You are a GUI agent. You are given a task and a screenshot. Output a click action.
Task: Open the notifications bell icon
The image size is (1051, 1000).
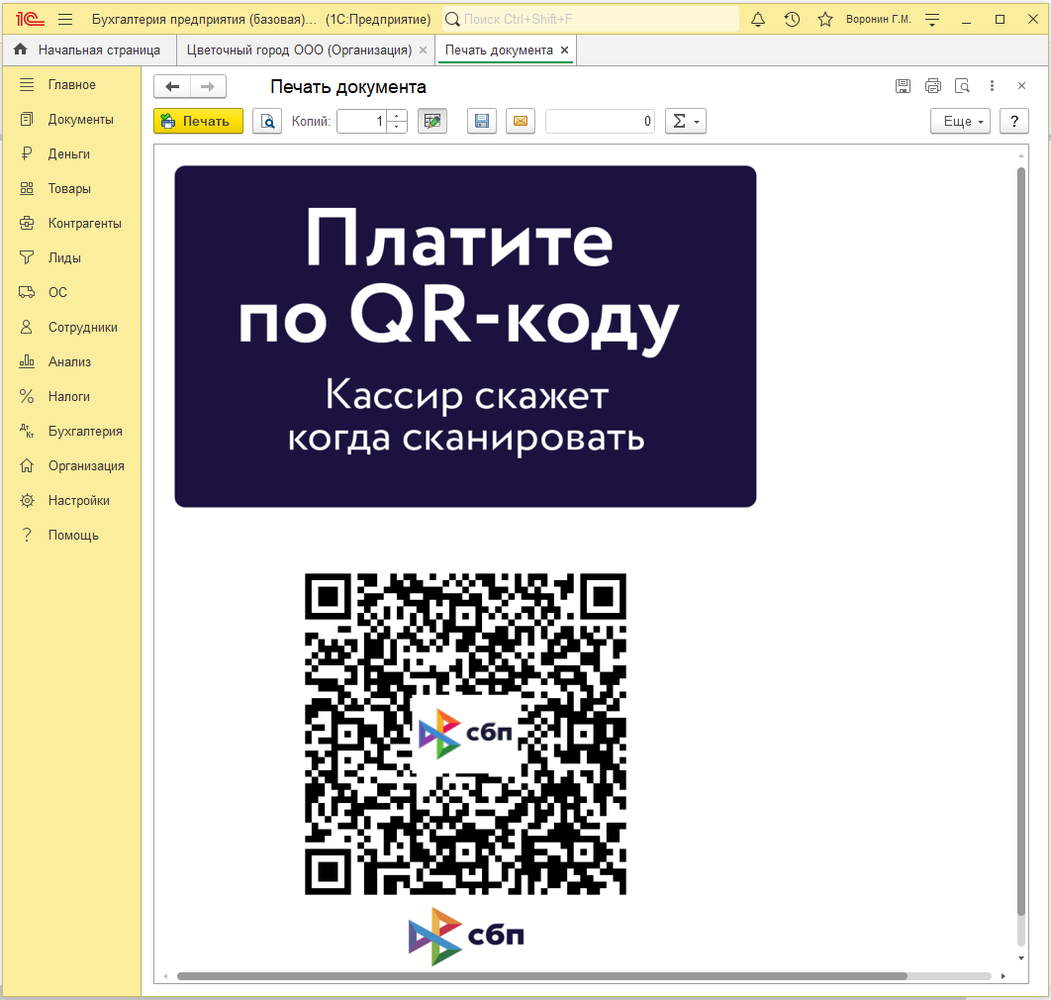(757, 19)
